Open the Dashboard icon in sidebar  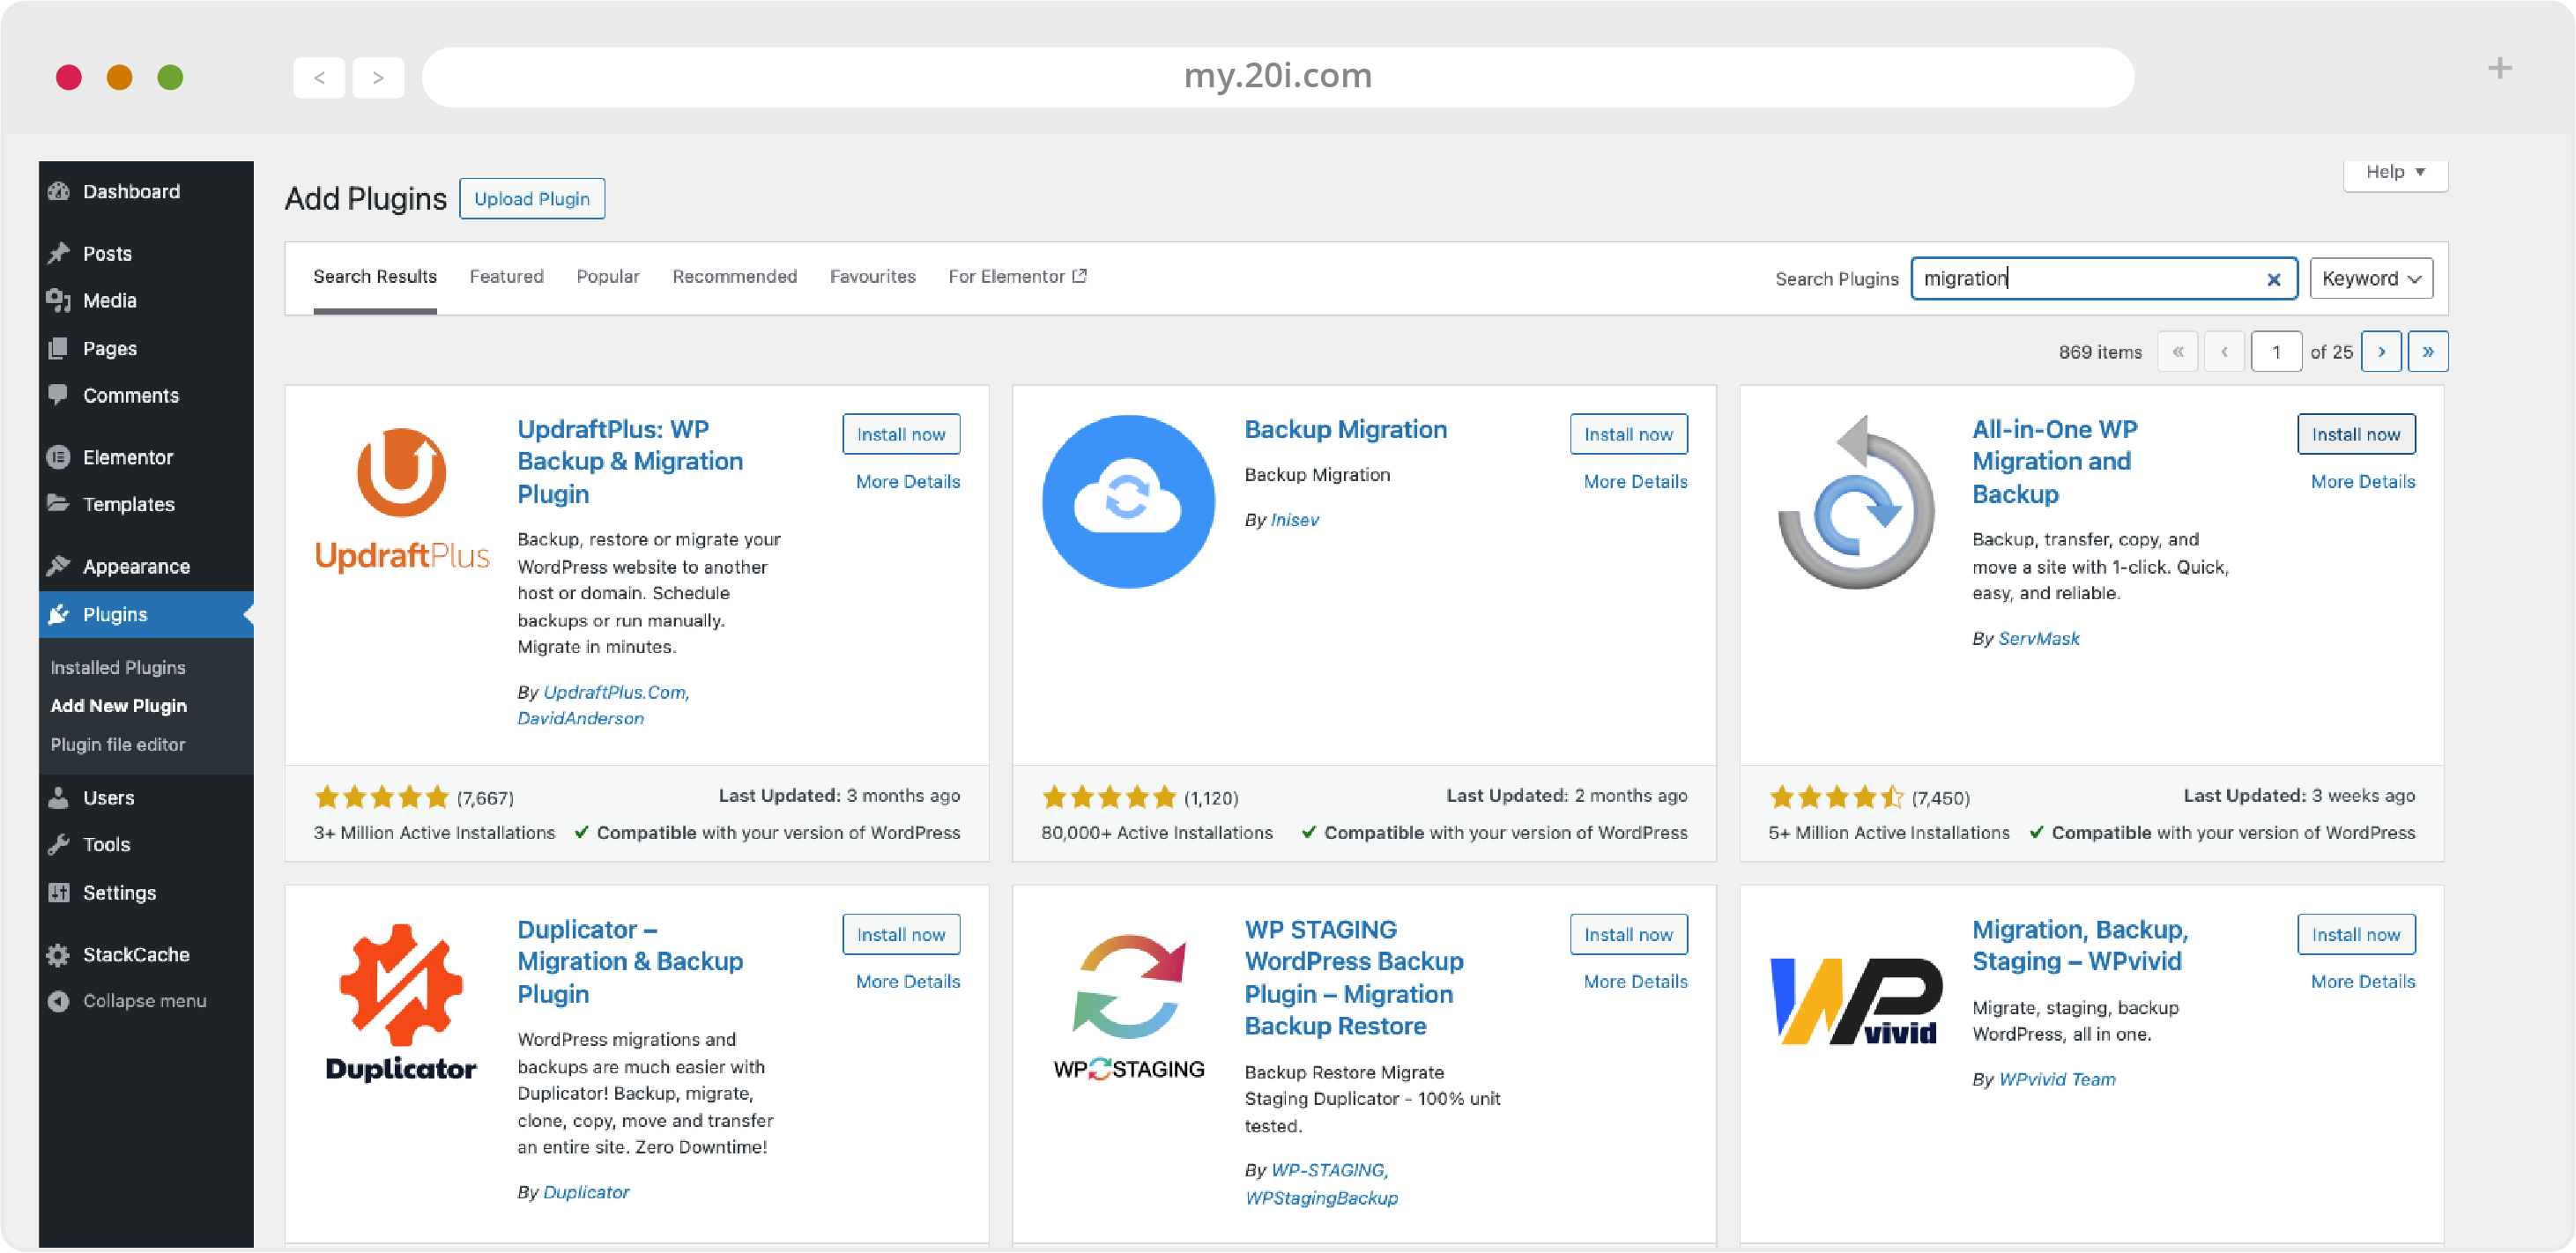coord(59,191)
